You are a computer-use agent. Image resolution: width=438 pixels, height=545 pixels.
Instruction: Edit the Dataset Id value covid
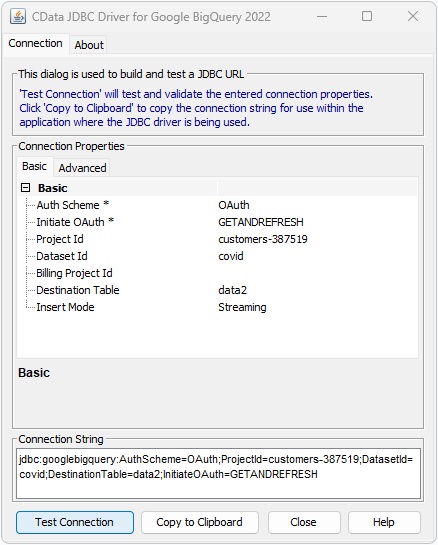tap(317, 256)
